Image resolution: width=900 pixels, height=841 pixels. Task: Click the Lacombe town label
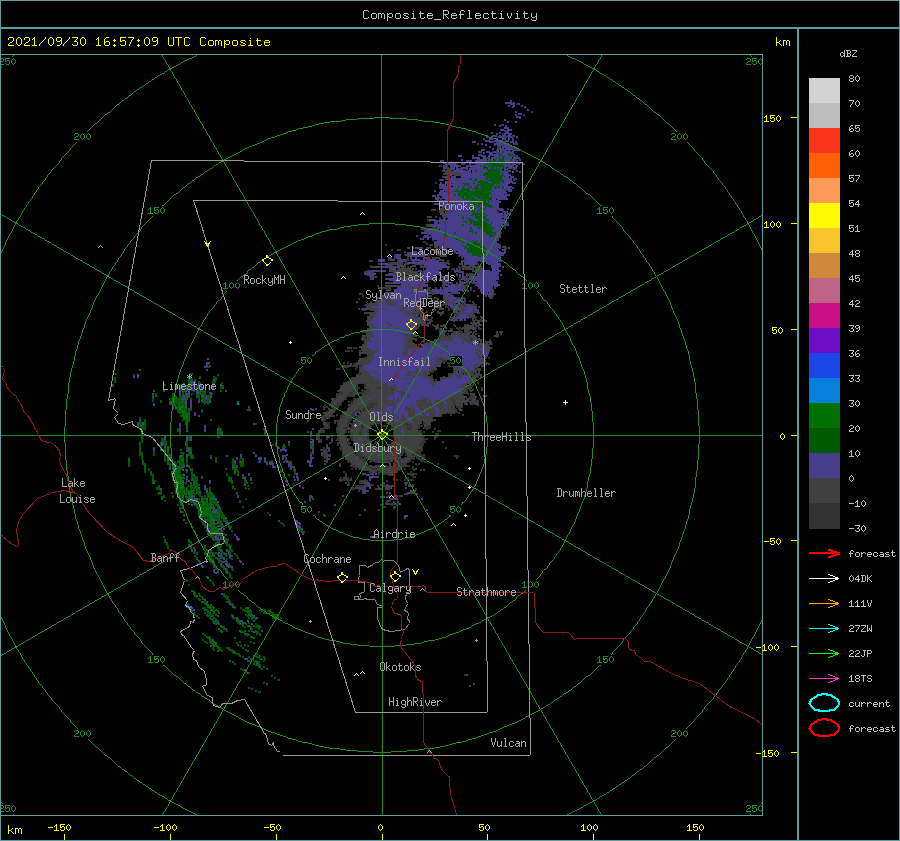tap(432, 251)
